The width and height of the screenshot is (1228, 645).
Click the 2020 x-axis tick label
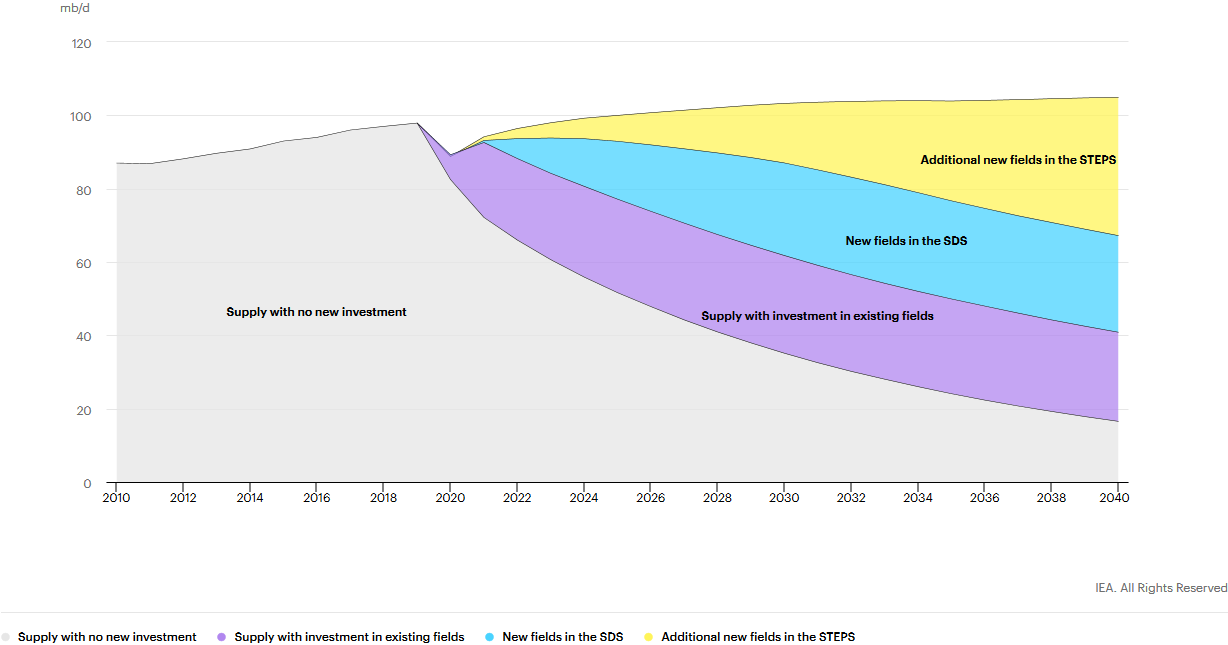(x=450, y=498)
